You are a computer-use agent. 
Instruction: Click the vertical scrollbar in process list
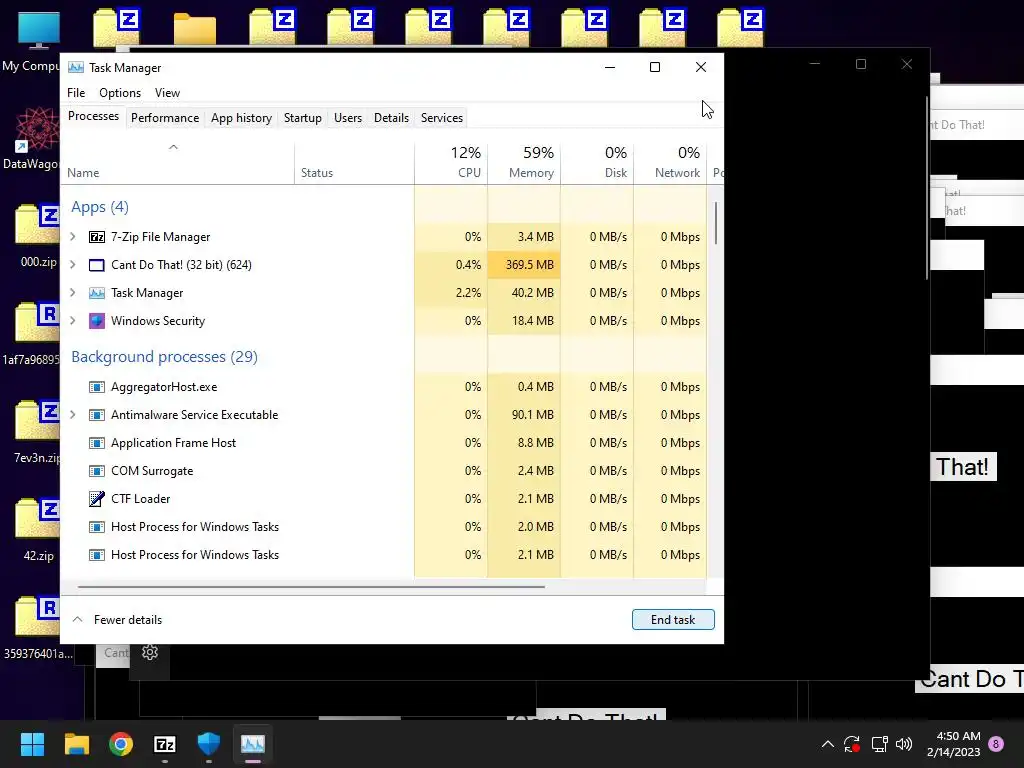click(716, 223)
